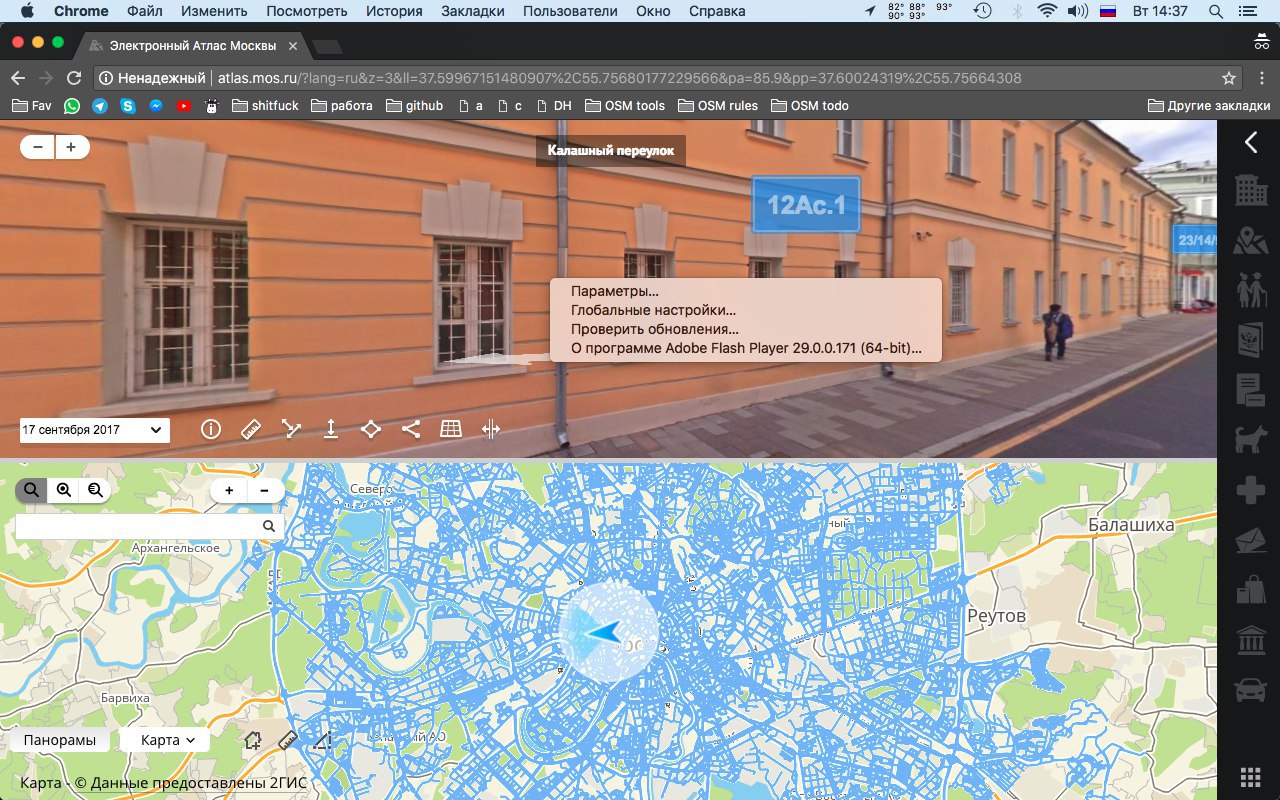
Task: Open the medical cross health category
Action: (x=1251, y=490)
